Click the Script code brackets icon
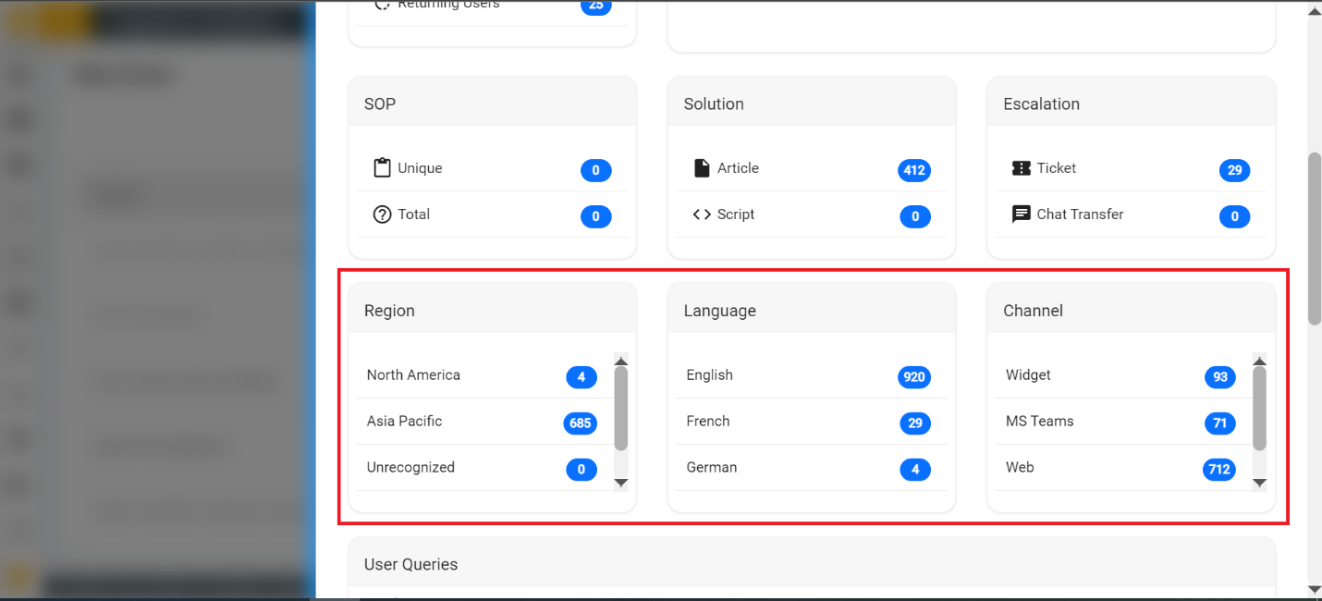 (701, 214)
